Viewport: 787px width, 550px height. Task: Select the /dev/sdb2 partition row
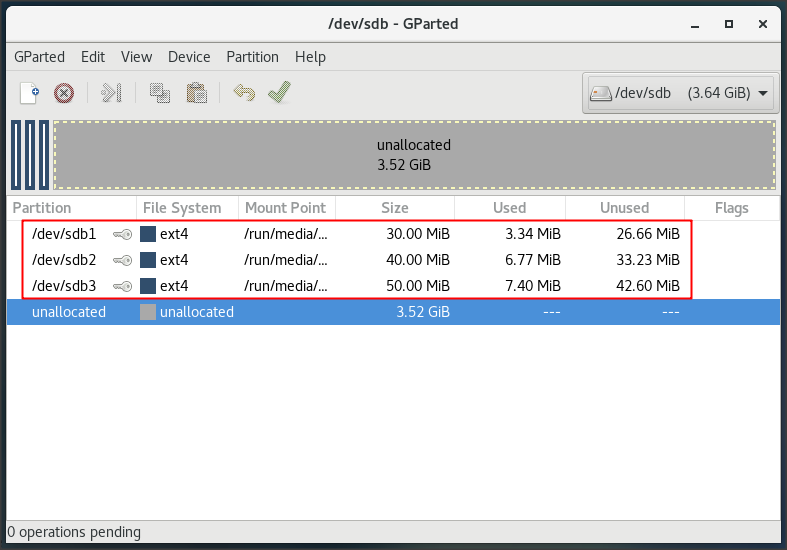click(394, 260)
